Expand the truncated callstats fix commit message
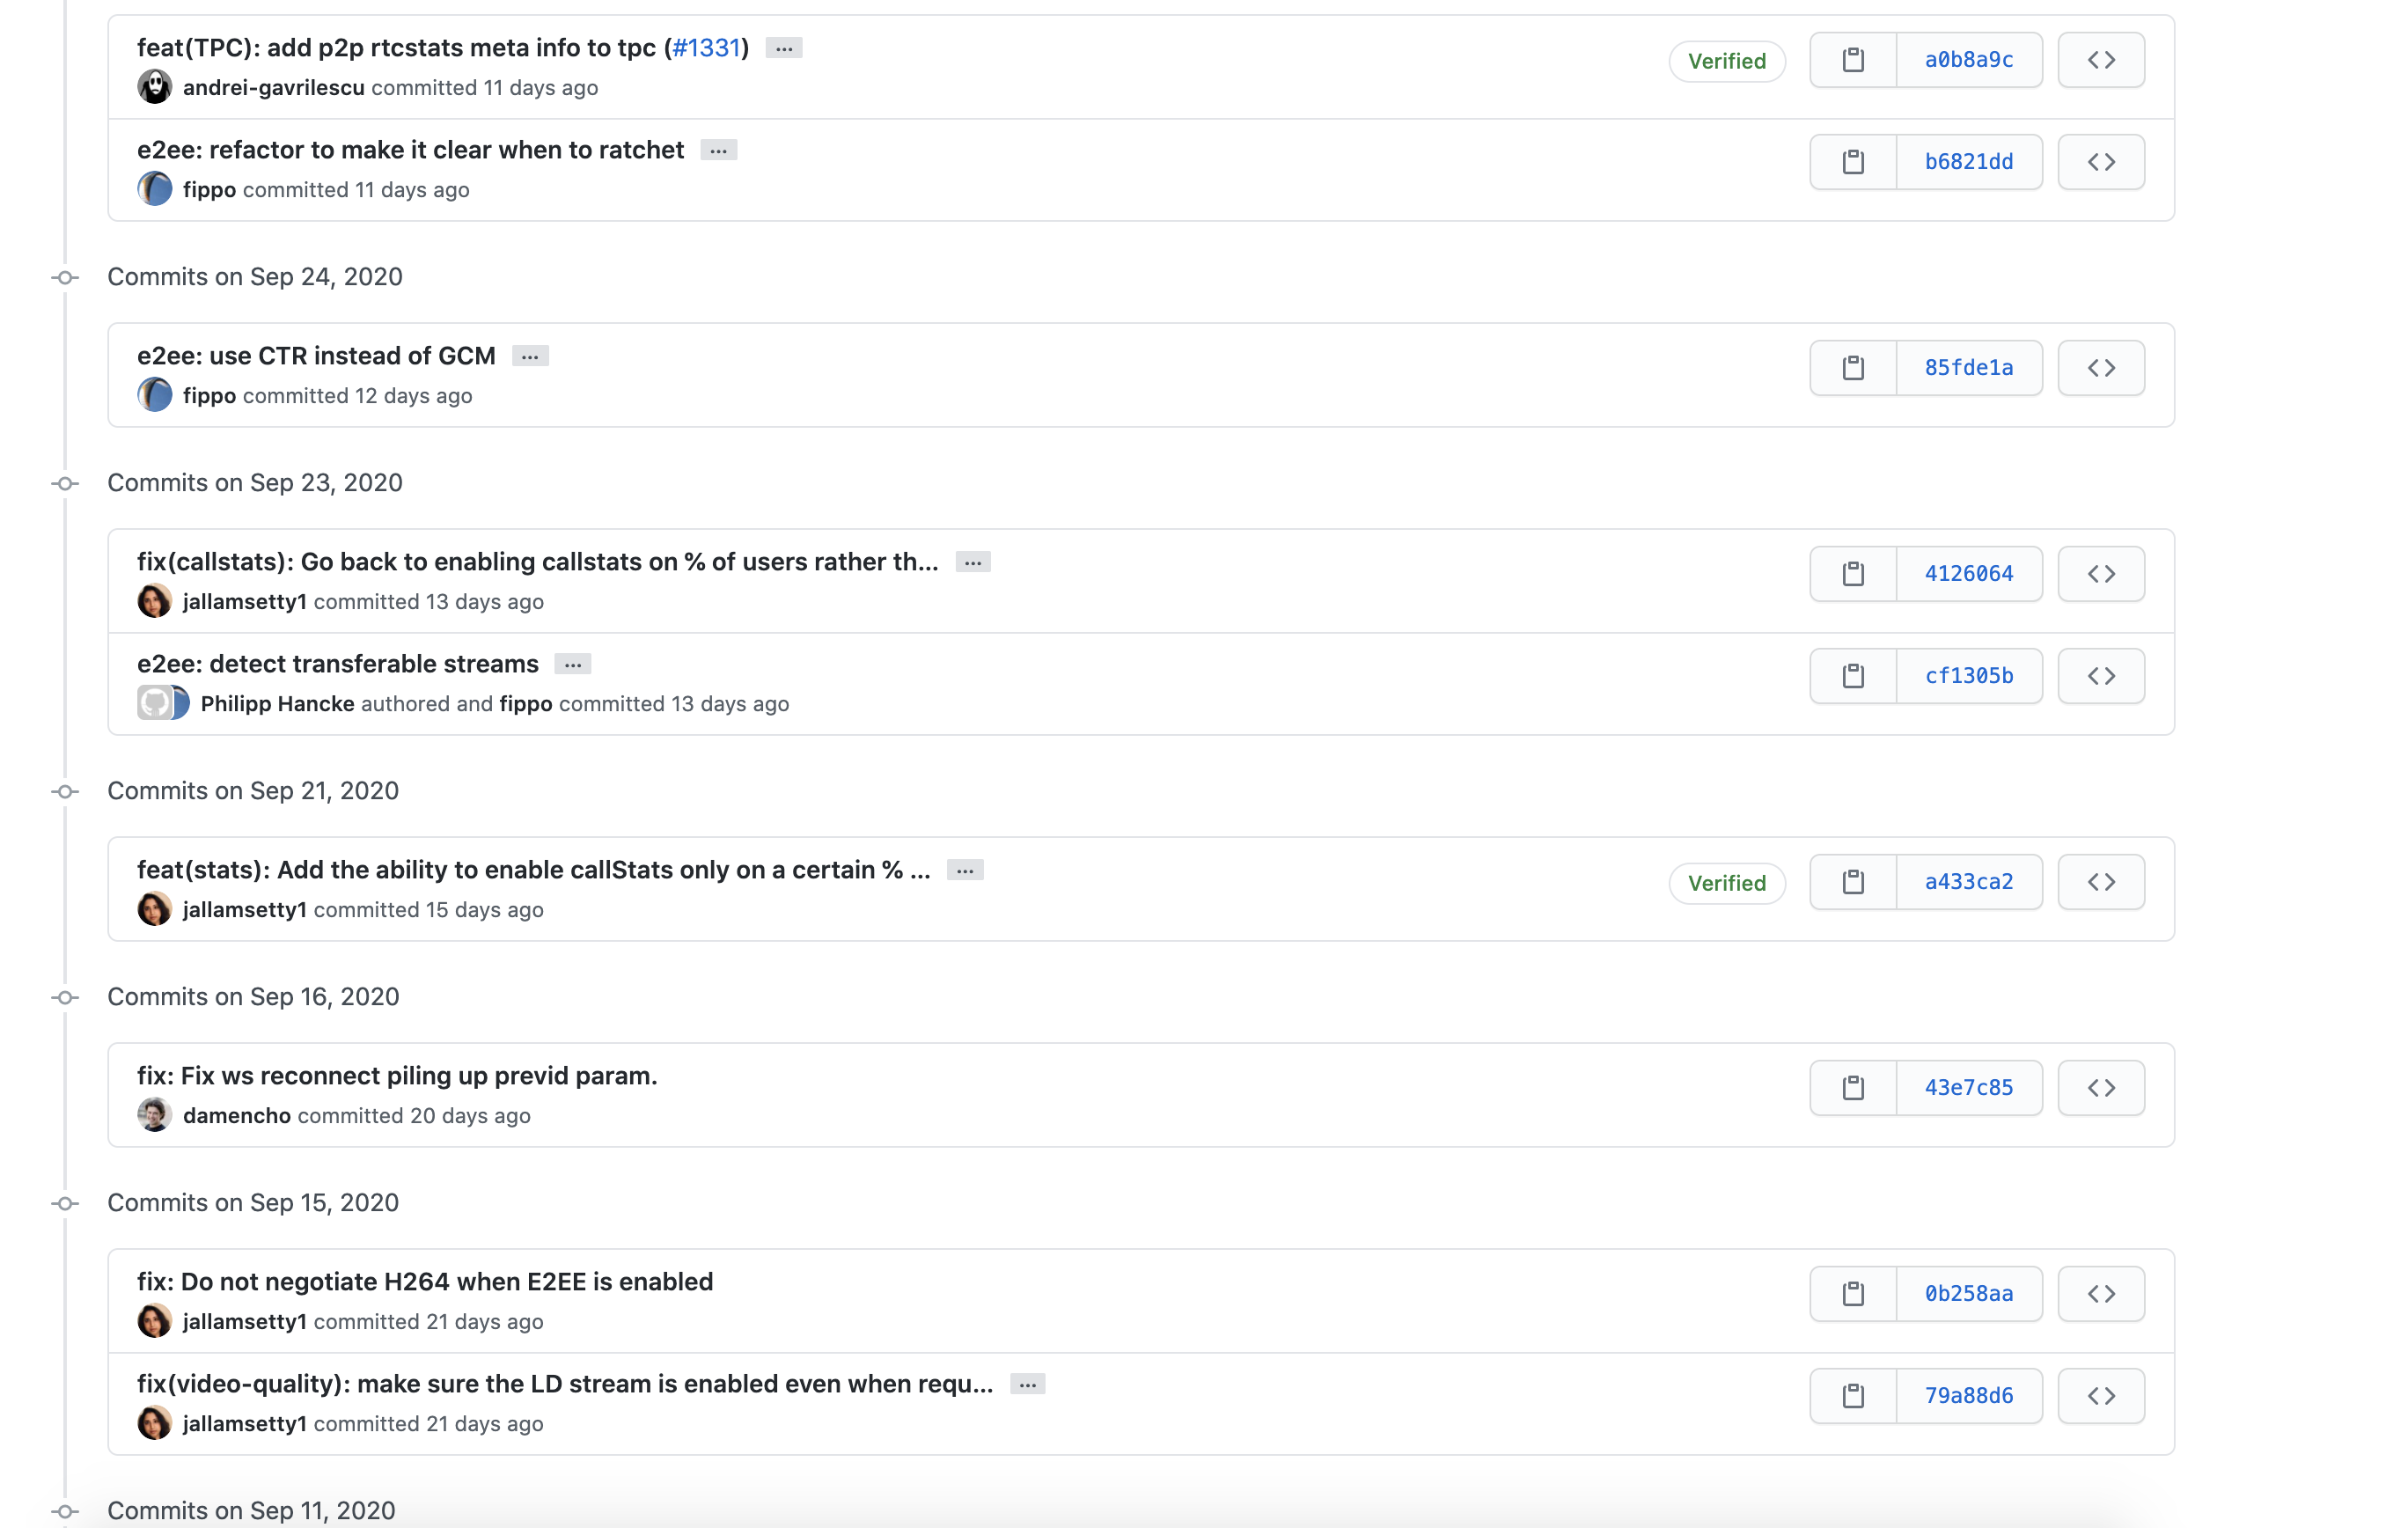 [x=973, y=561]
